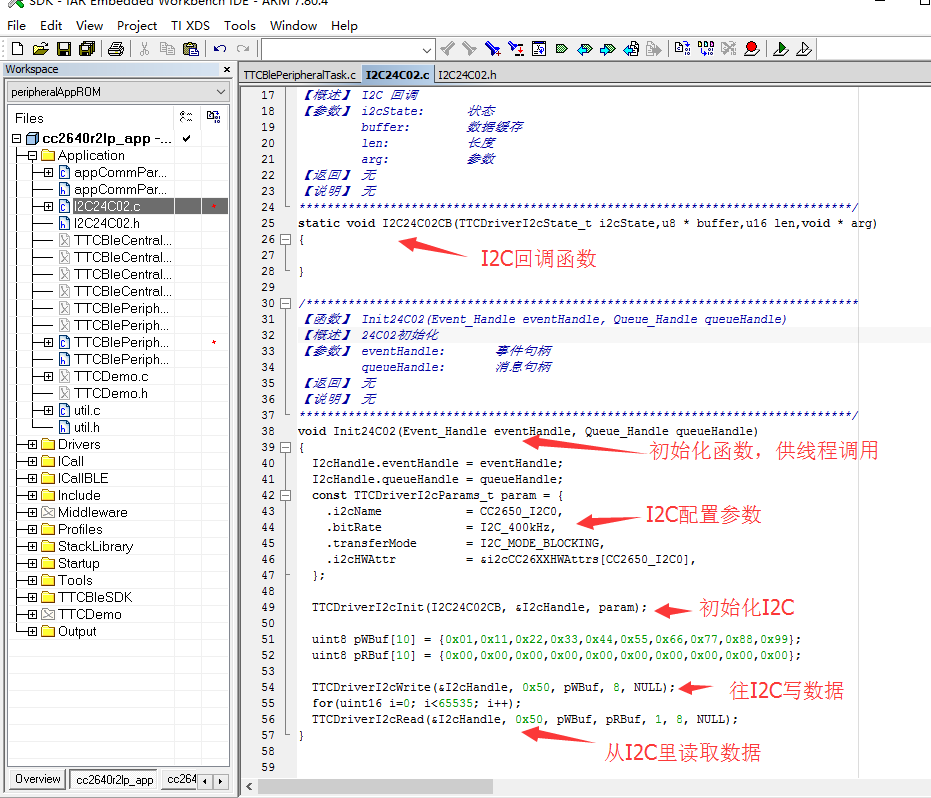This screenshot has width=931, height=798.
Task: Expand the Drivers folder
Action: pyautogui.click(x=32, y=444)
